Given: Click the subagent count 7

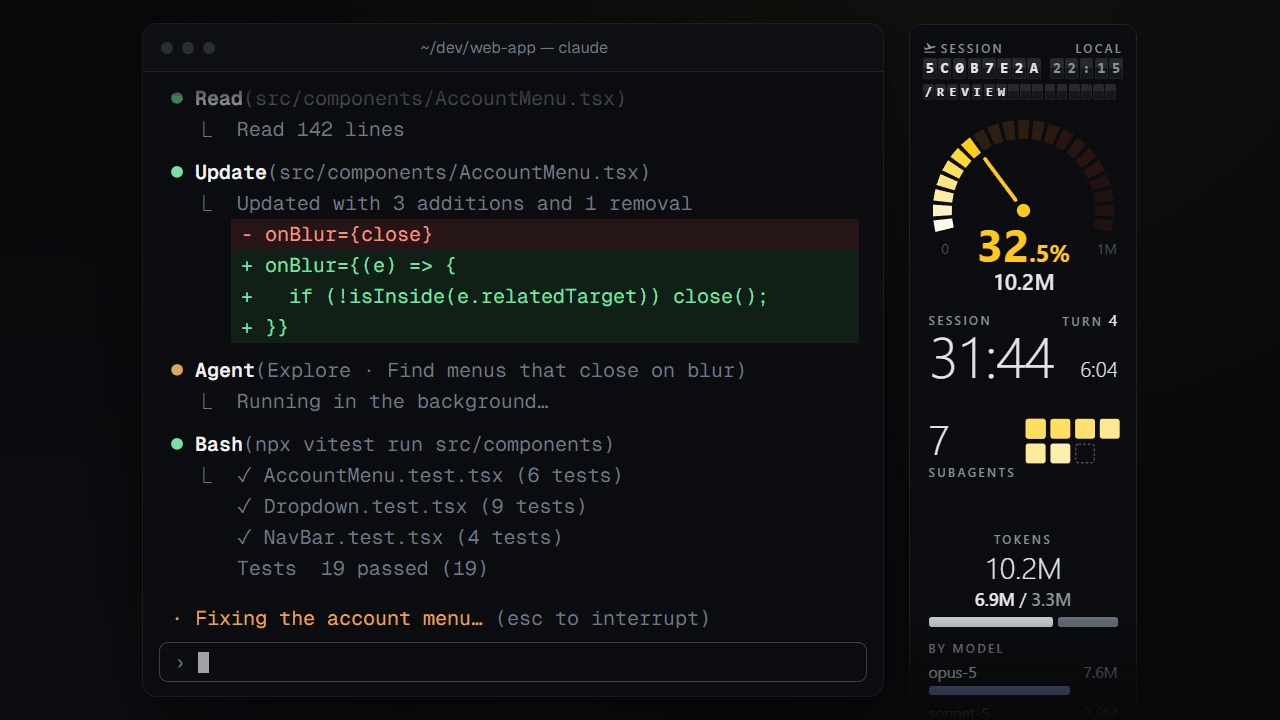Looking at the screenshot, I should (938, 441).
